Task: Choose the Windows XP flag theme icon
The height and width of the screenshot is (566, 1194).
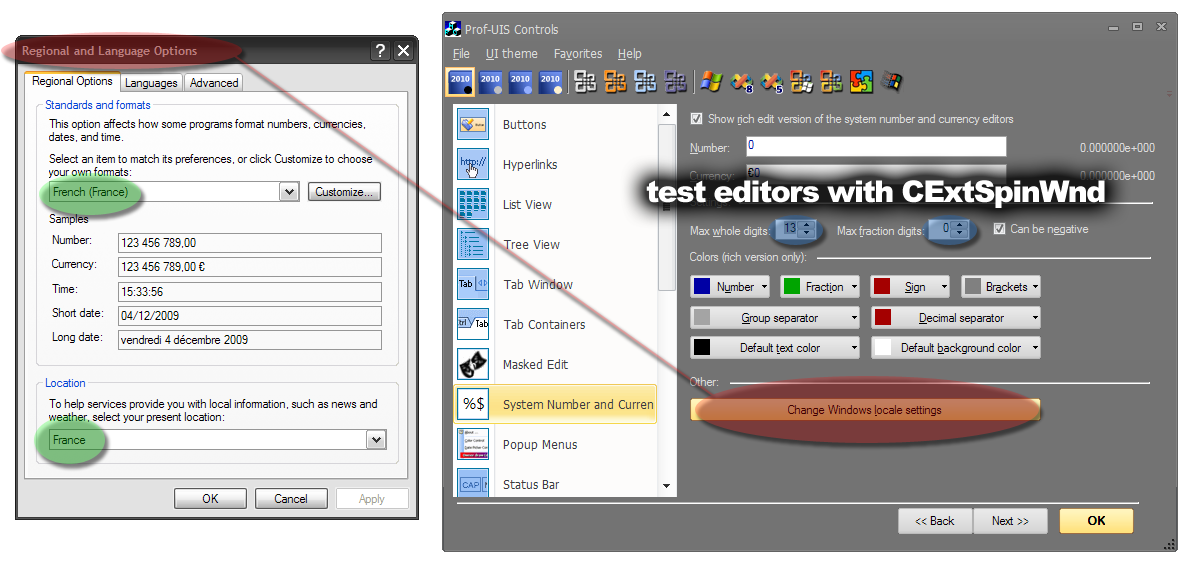Action: point(711,82)
